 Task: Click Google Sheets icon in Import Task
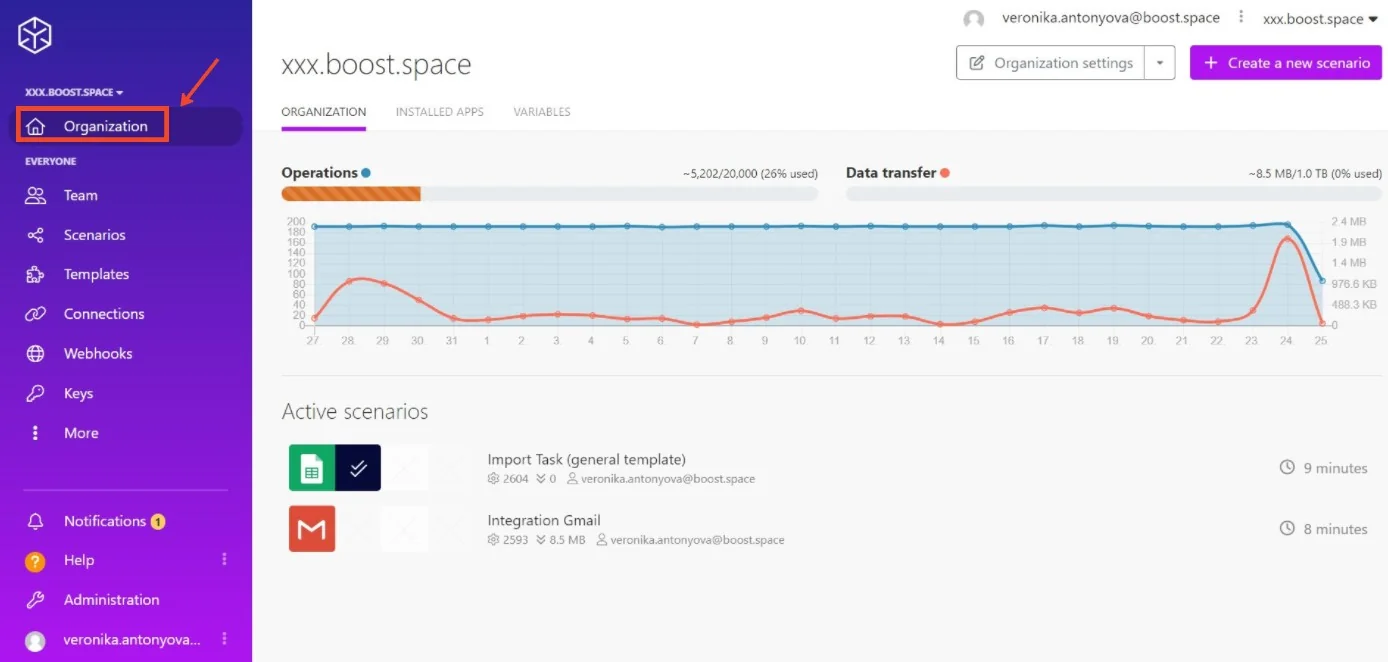coord(312,468)
